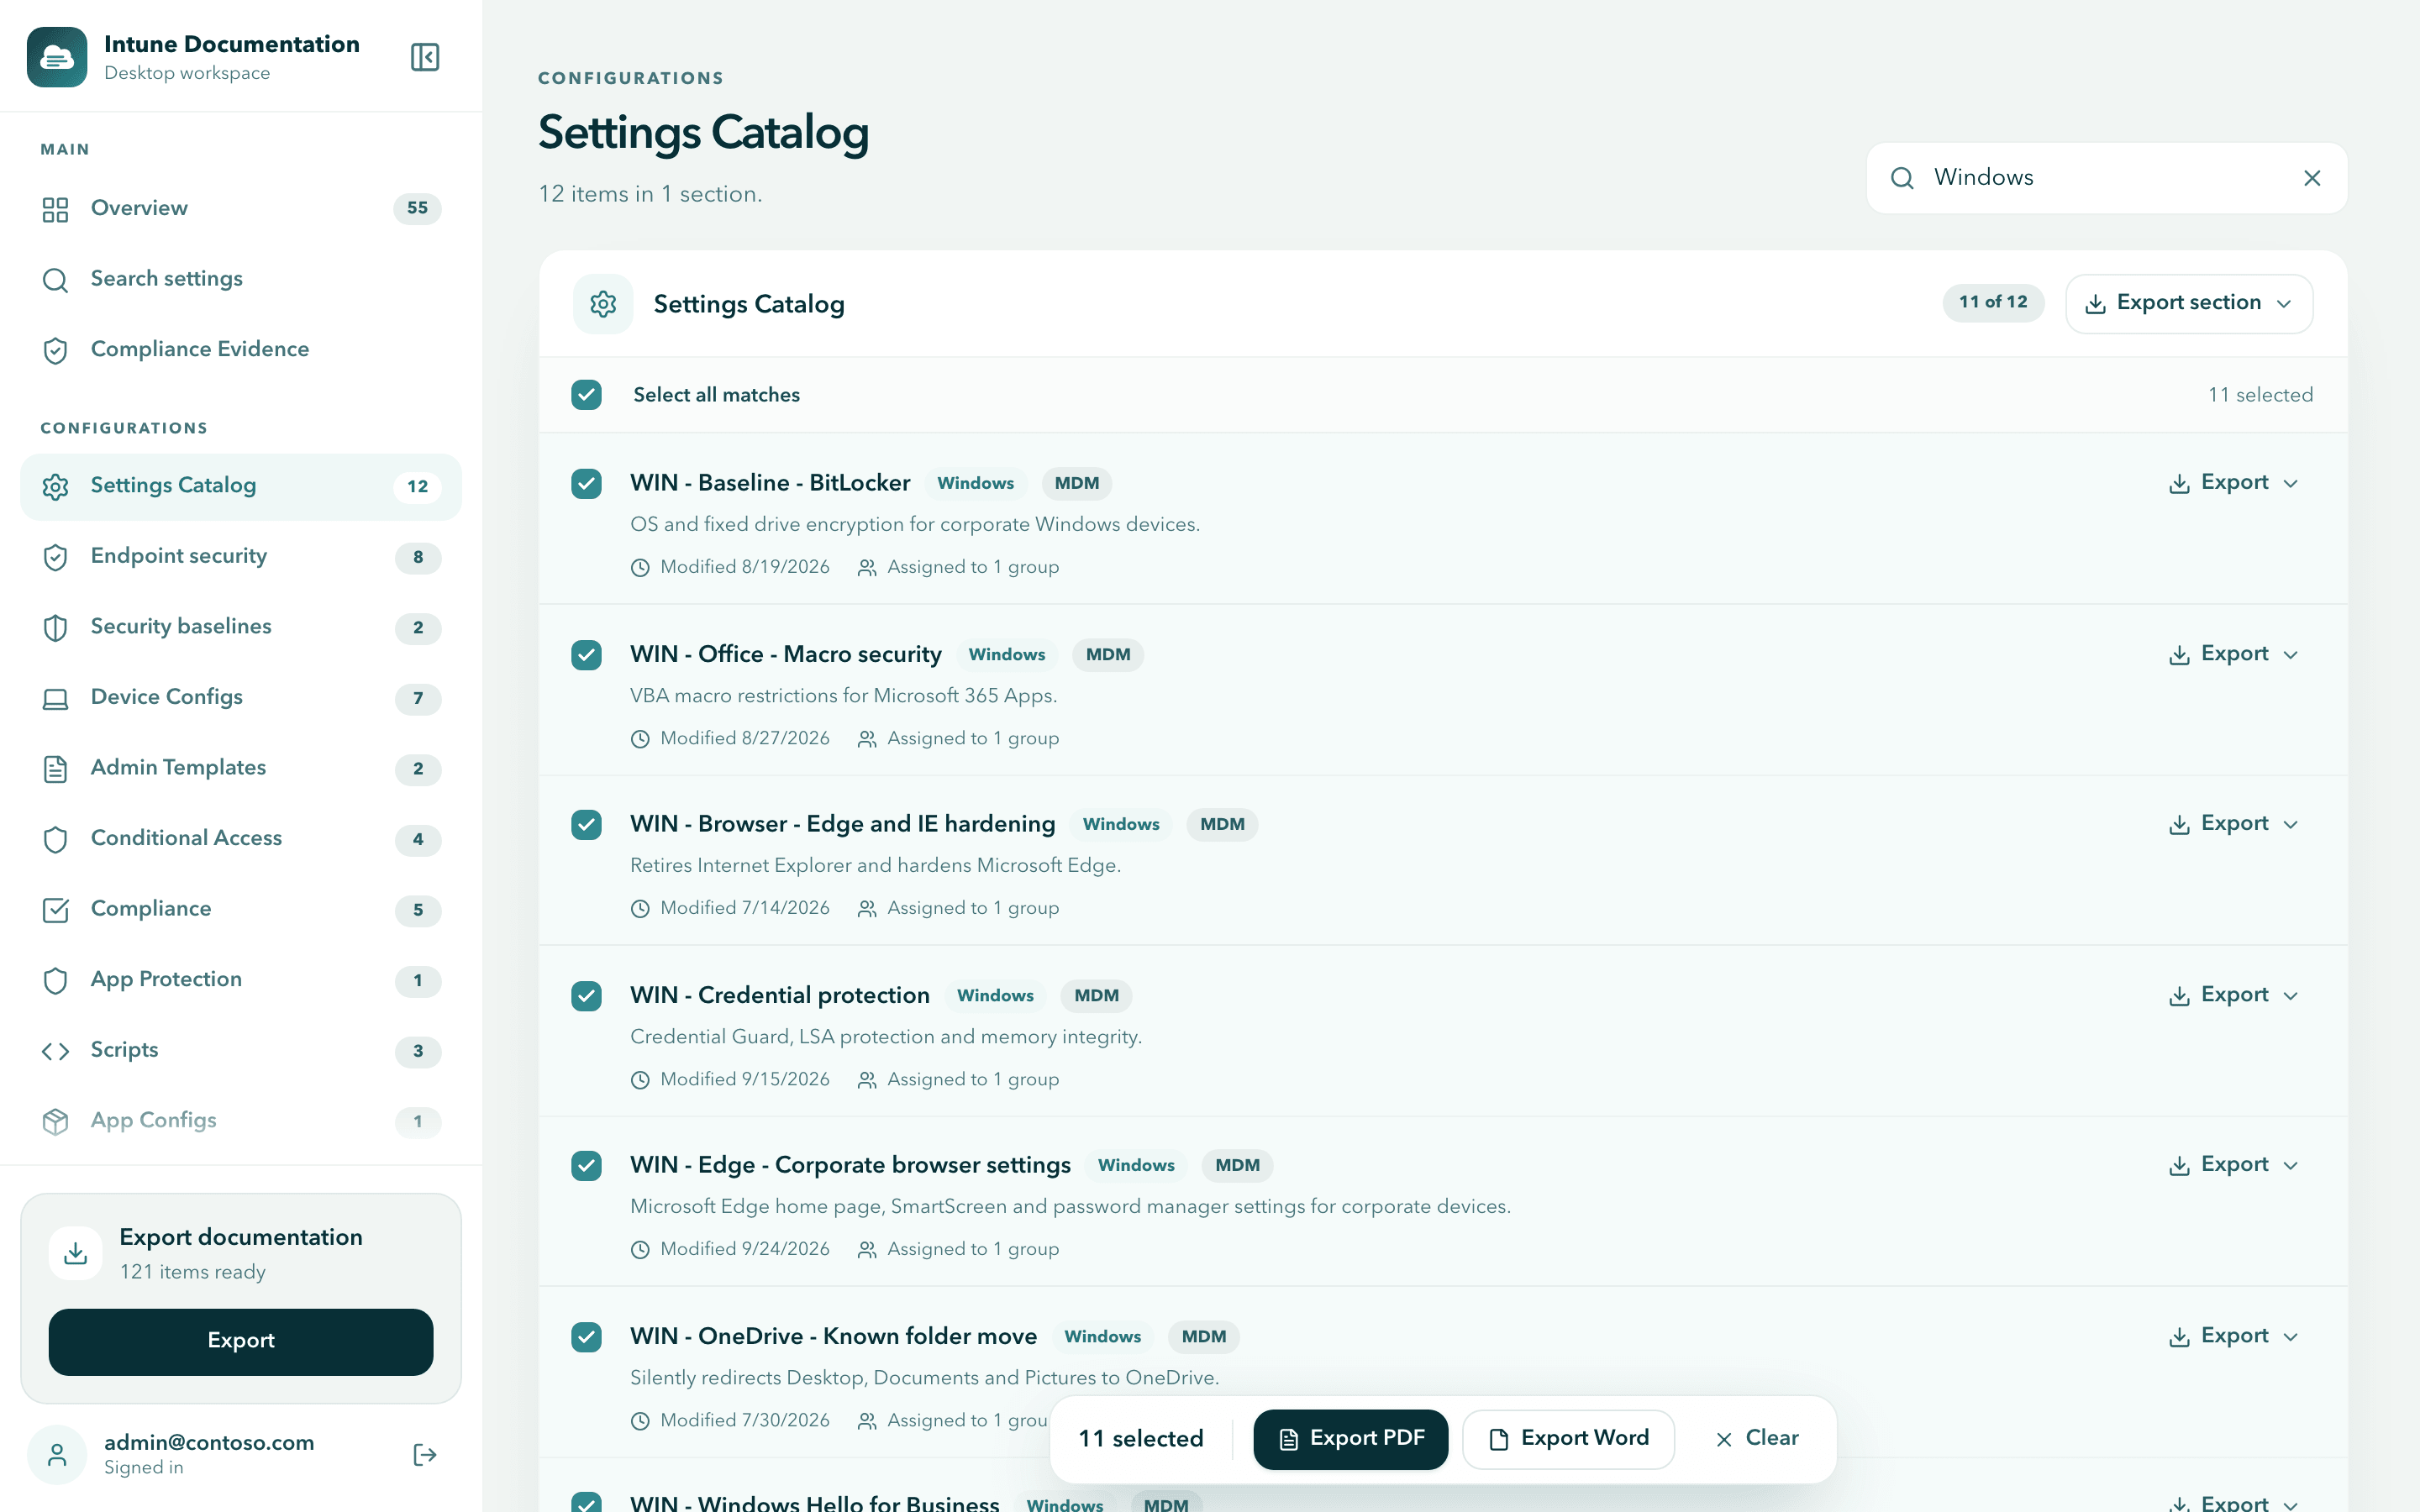Click the Compliance checkmark-square icon in sidebar
The height and width of the screenshot is (1512, 2420).
tap(56, 910)
